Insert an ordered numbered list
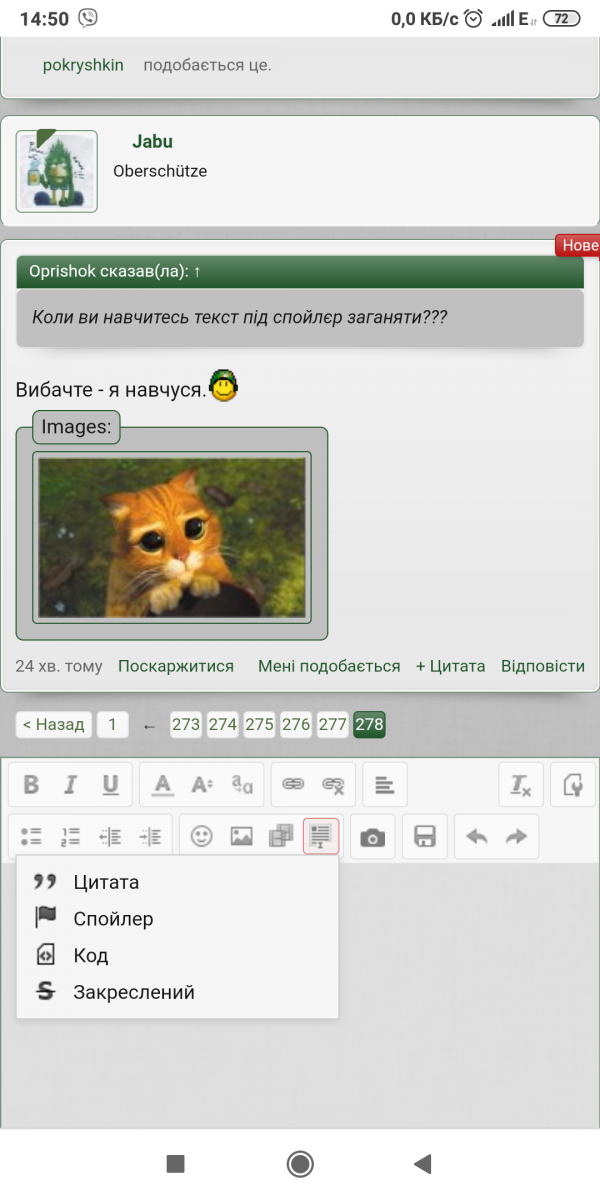The image size is (600, 1200). 70,837
